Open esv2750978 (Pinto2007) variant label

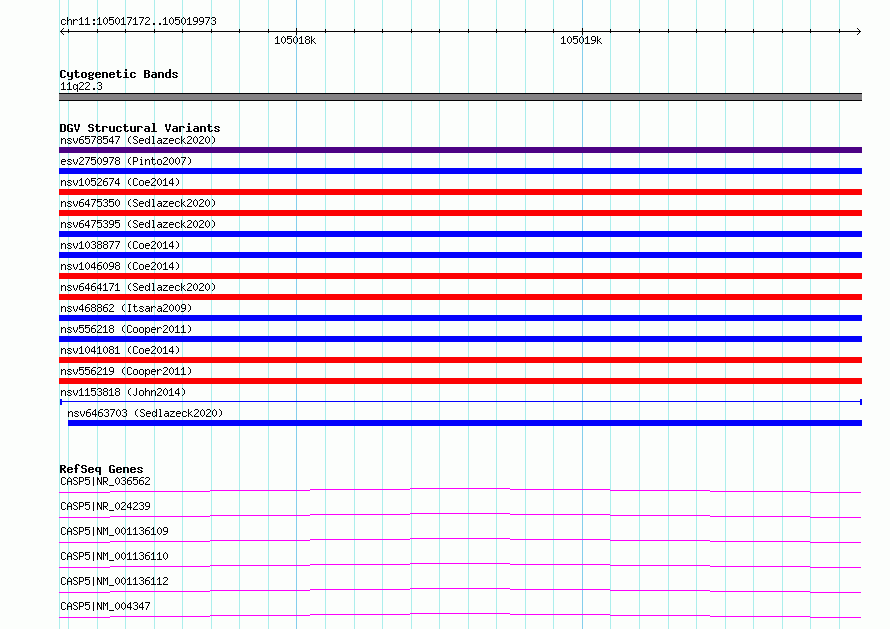pyautogui.click(x=126, y=161)
